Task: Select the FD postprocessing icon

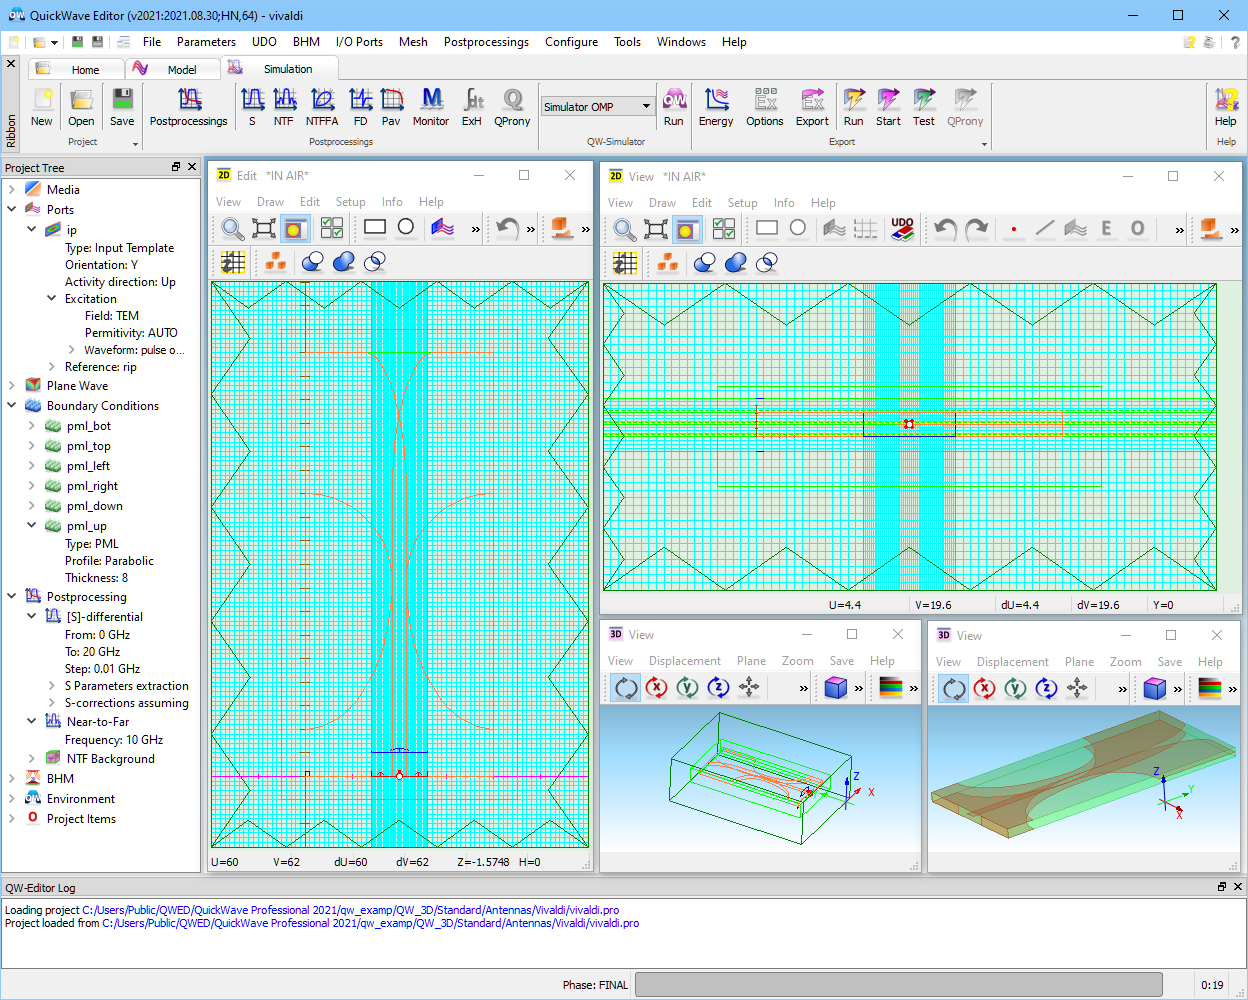Action: 361,108
